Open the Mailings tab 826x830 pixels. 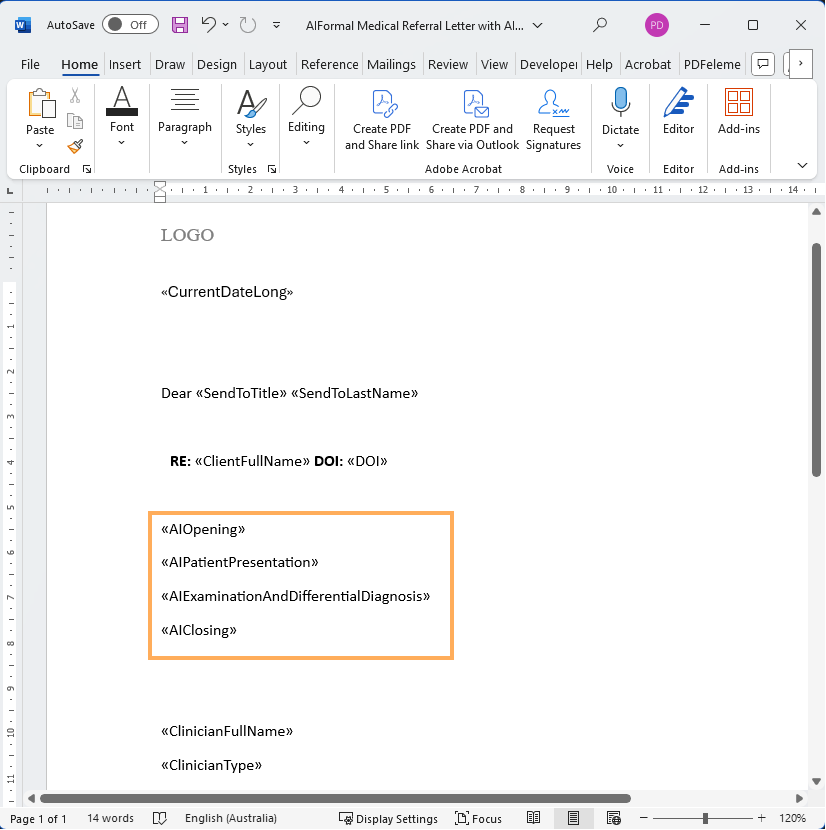(391, 64)
